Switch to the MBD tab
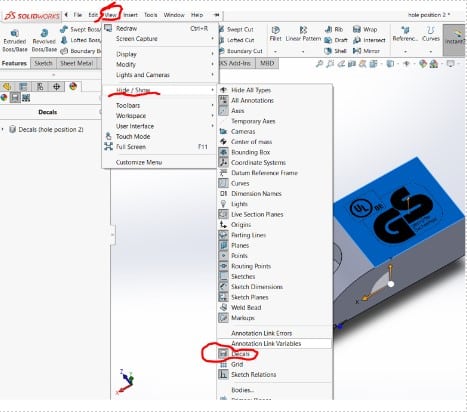 coord(267,63)
